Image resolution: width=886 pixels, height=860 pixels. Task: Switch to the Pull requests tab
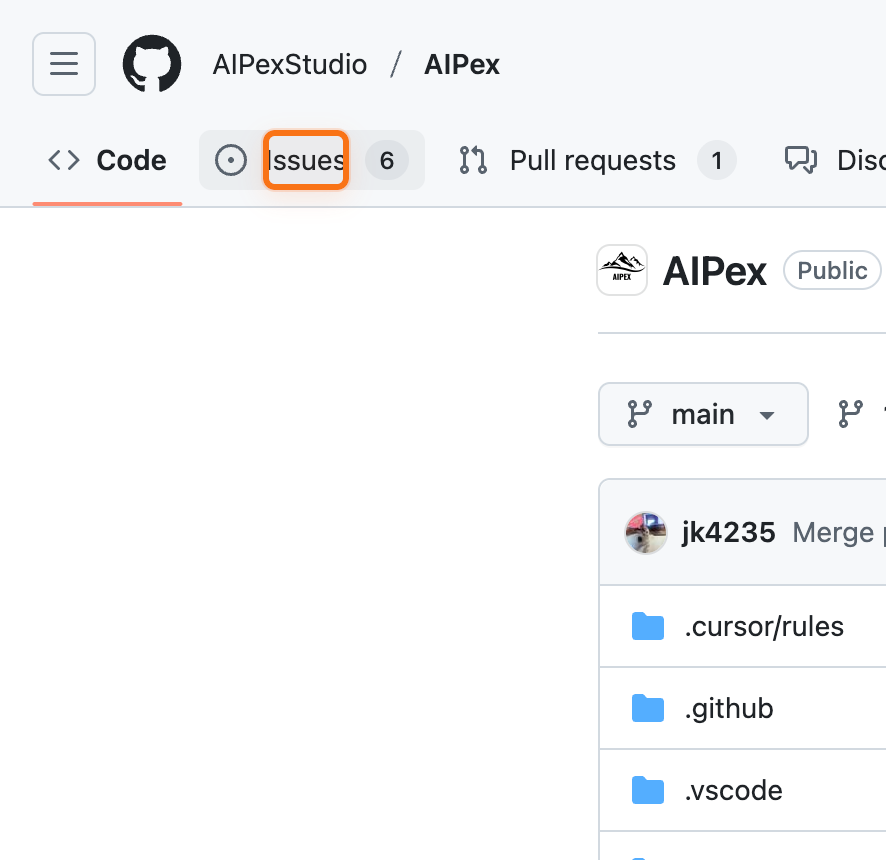point(592,160)
